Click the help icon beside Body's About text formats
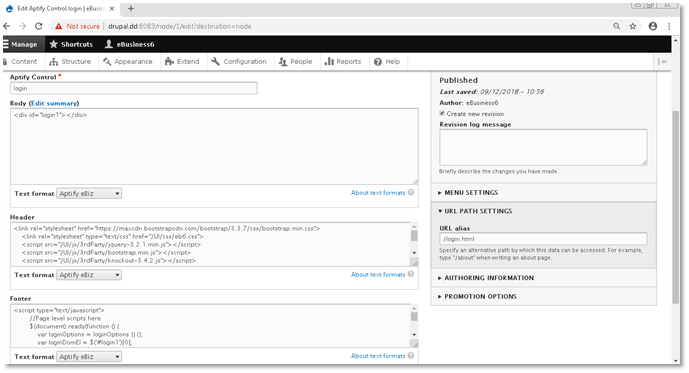Viewport: 689px width, 373px height. [411, 192]
